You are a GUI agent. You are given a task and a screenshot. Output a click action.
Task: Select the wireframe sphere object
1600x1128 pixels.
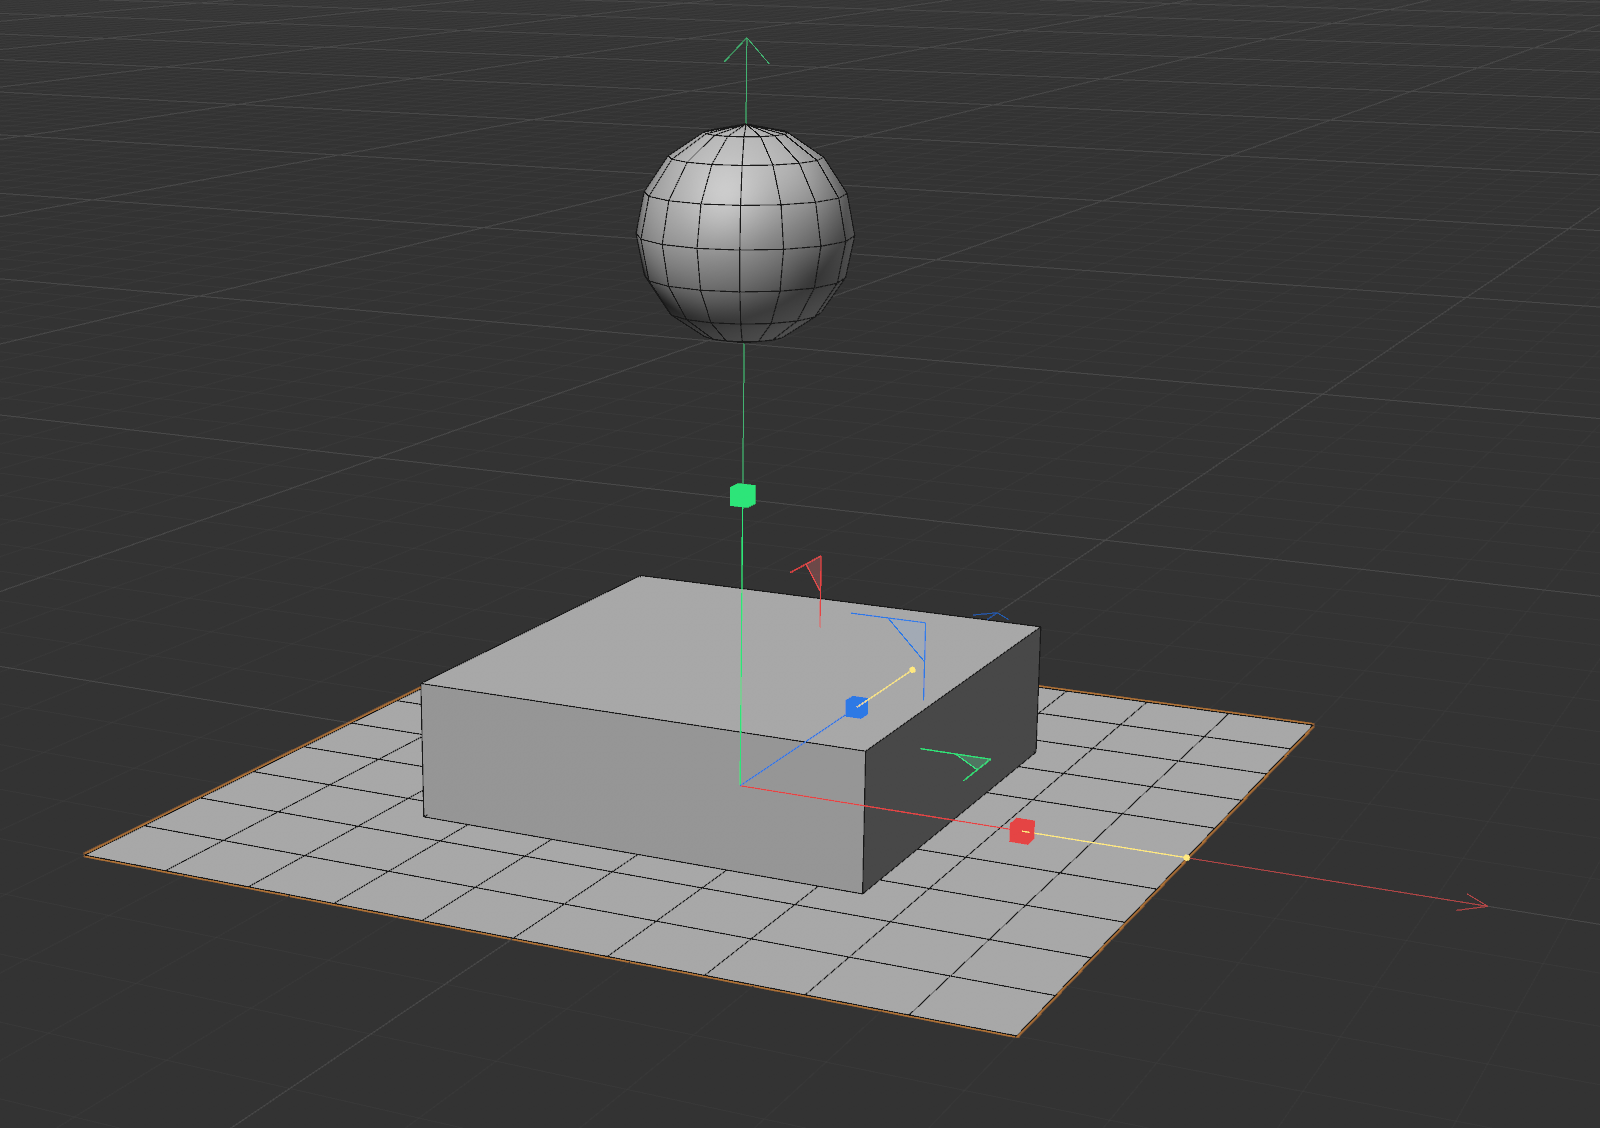coord(745,233)
